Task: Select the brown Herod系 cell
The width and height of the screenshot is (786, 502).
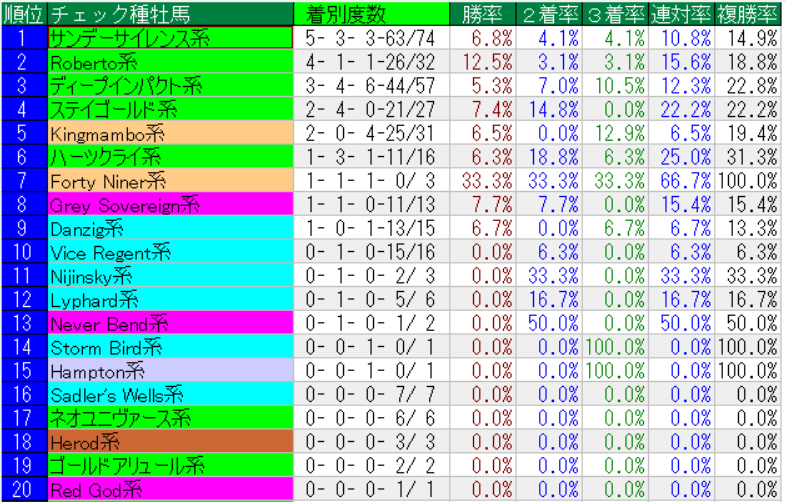Action: [170, 442]
